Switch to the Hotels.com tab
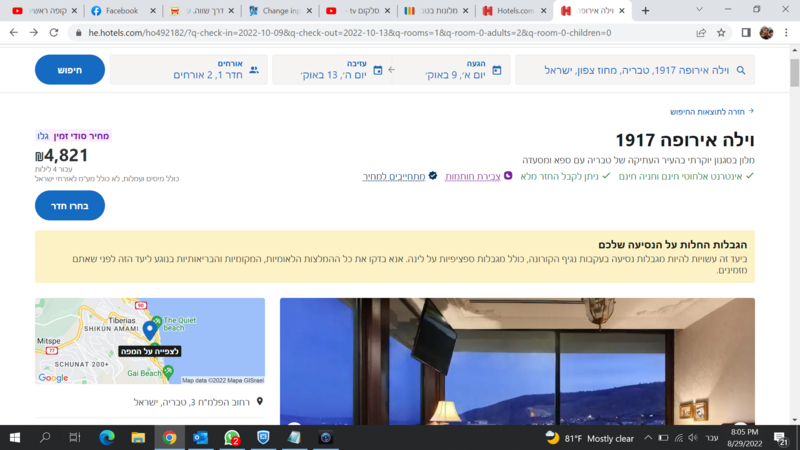This screenshot has height=450, width=800. [515, 10]
